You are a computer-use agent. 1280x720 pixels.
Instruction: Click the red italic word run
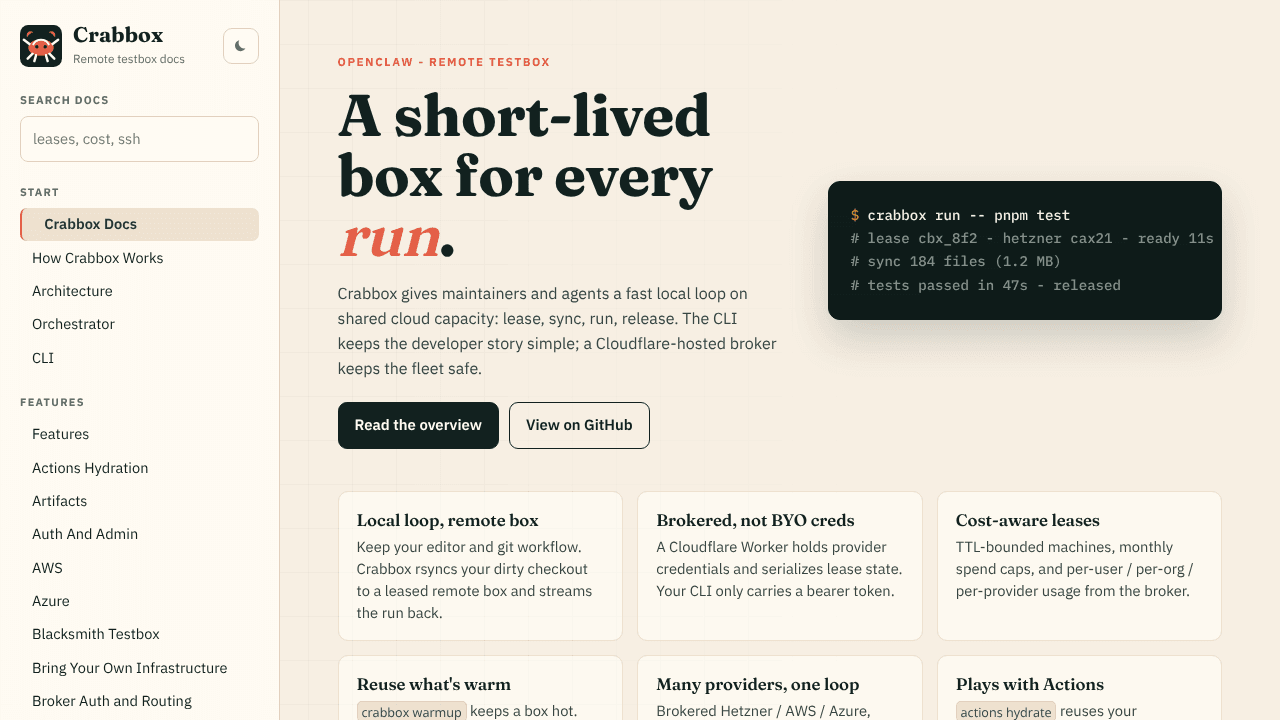click(390, 238)
